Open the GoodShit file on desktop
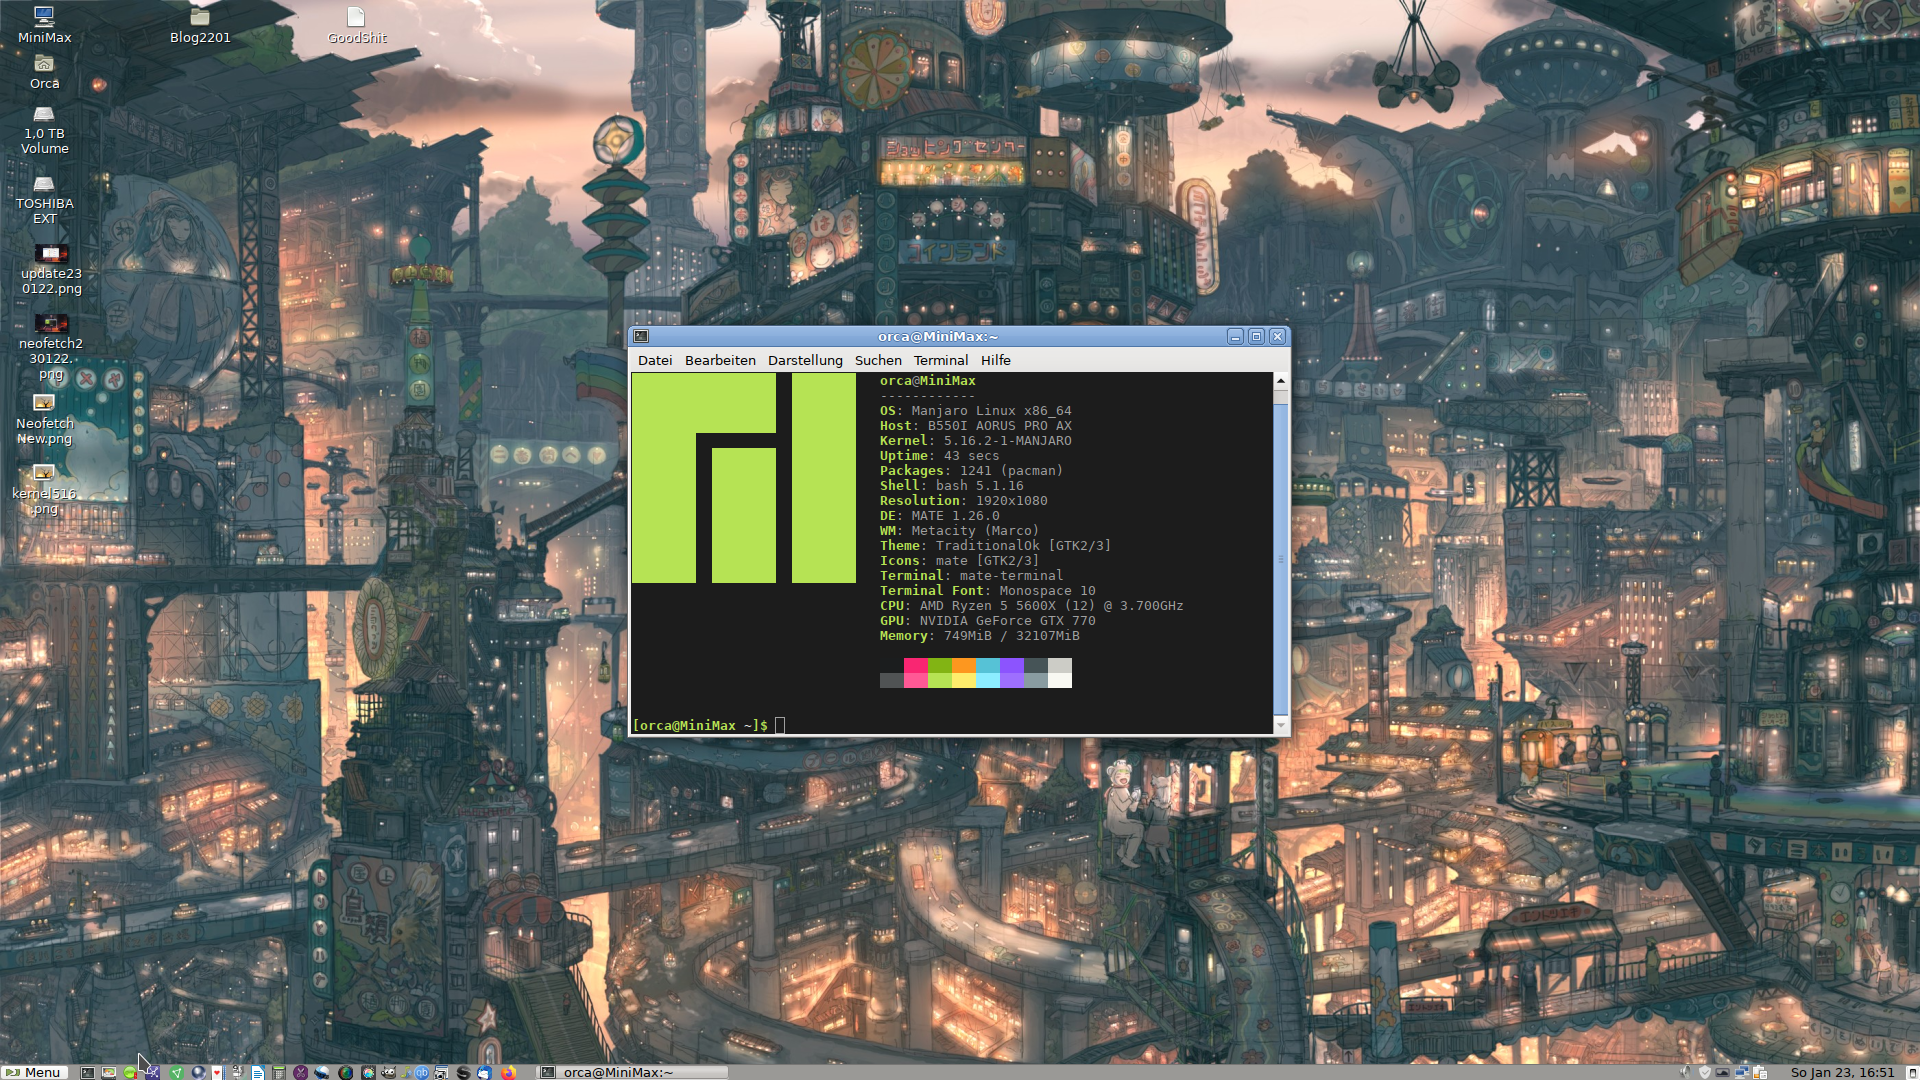1920x1080 pixels. click(x=357, y=25)
